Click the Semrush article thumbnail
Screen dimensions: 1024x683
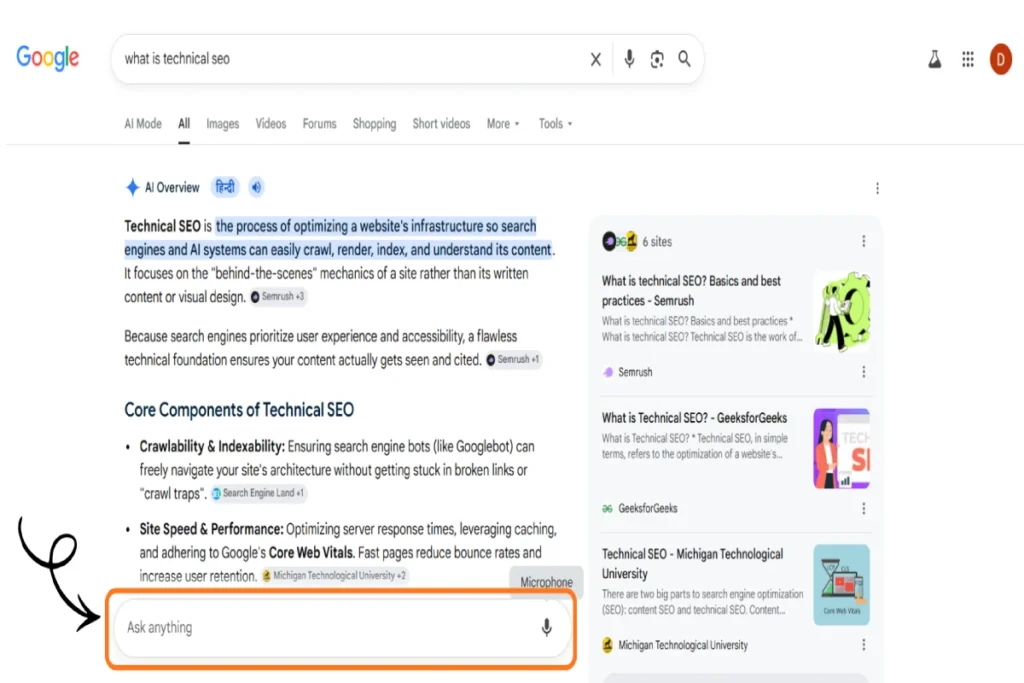842,311
